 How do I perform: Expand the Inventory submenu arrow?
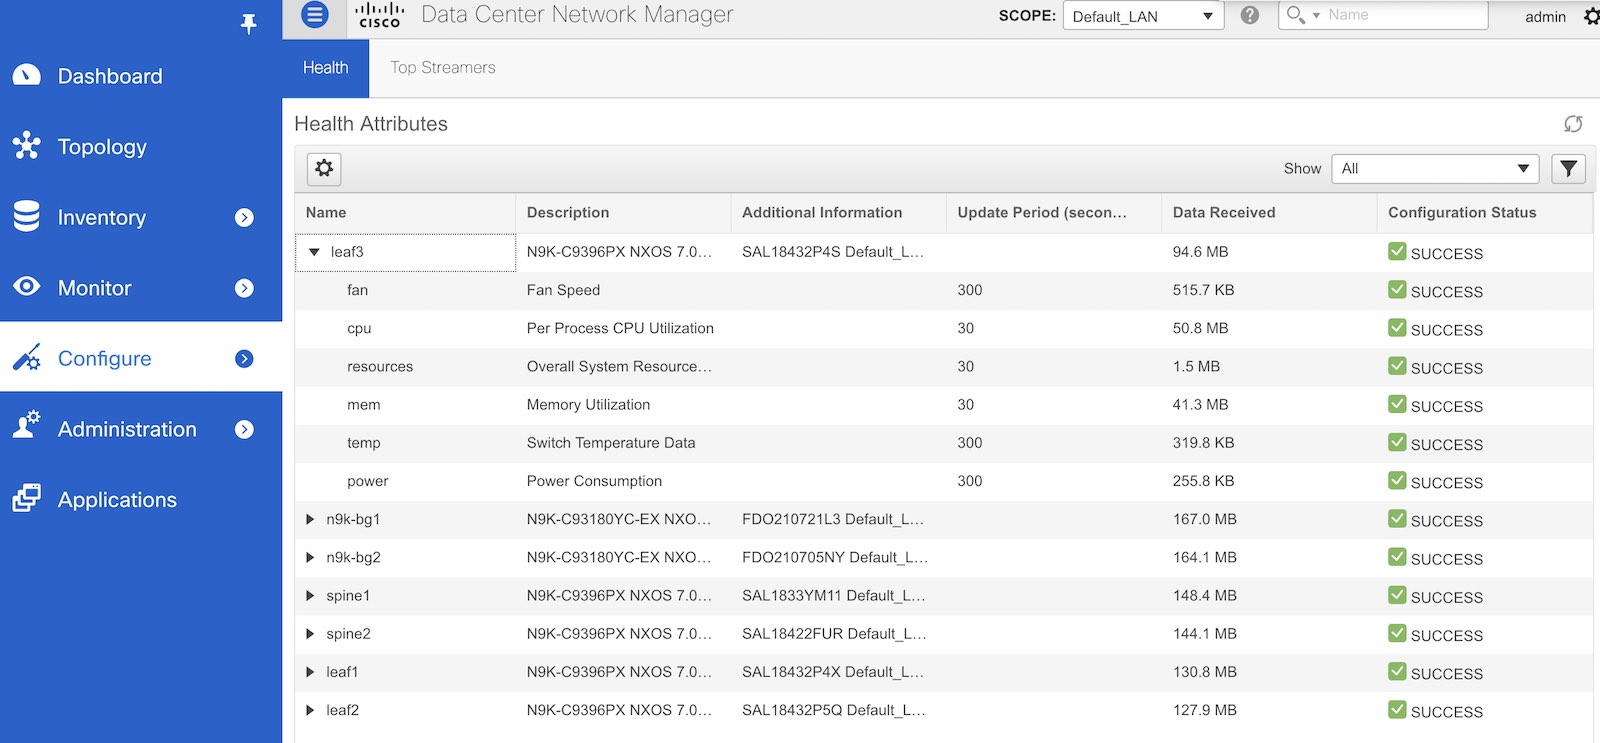244,217
